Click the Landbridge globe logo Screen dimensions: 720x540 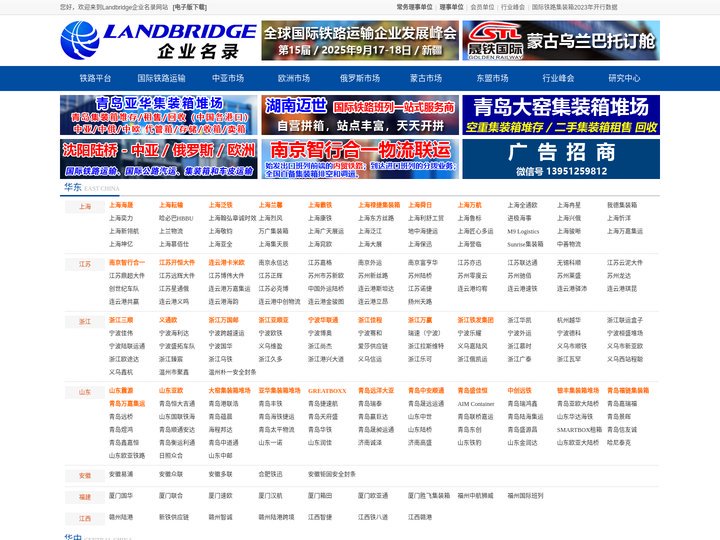[x=79, y=40]
